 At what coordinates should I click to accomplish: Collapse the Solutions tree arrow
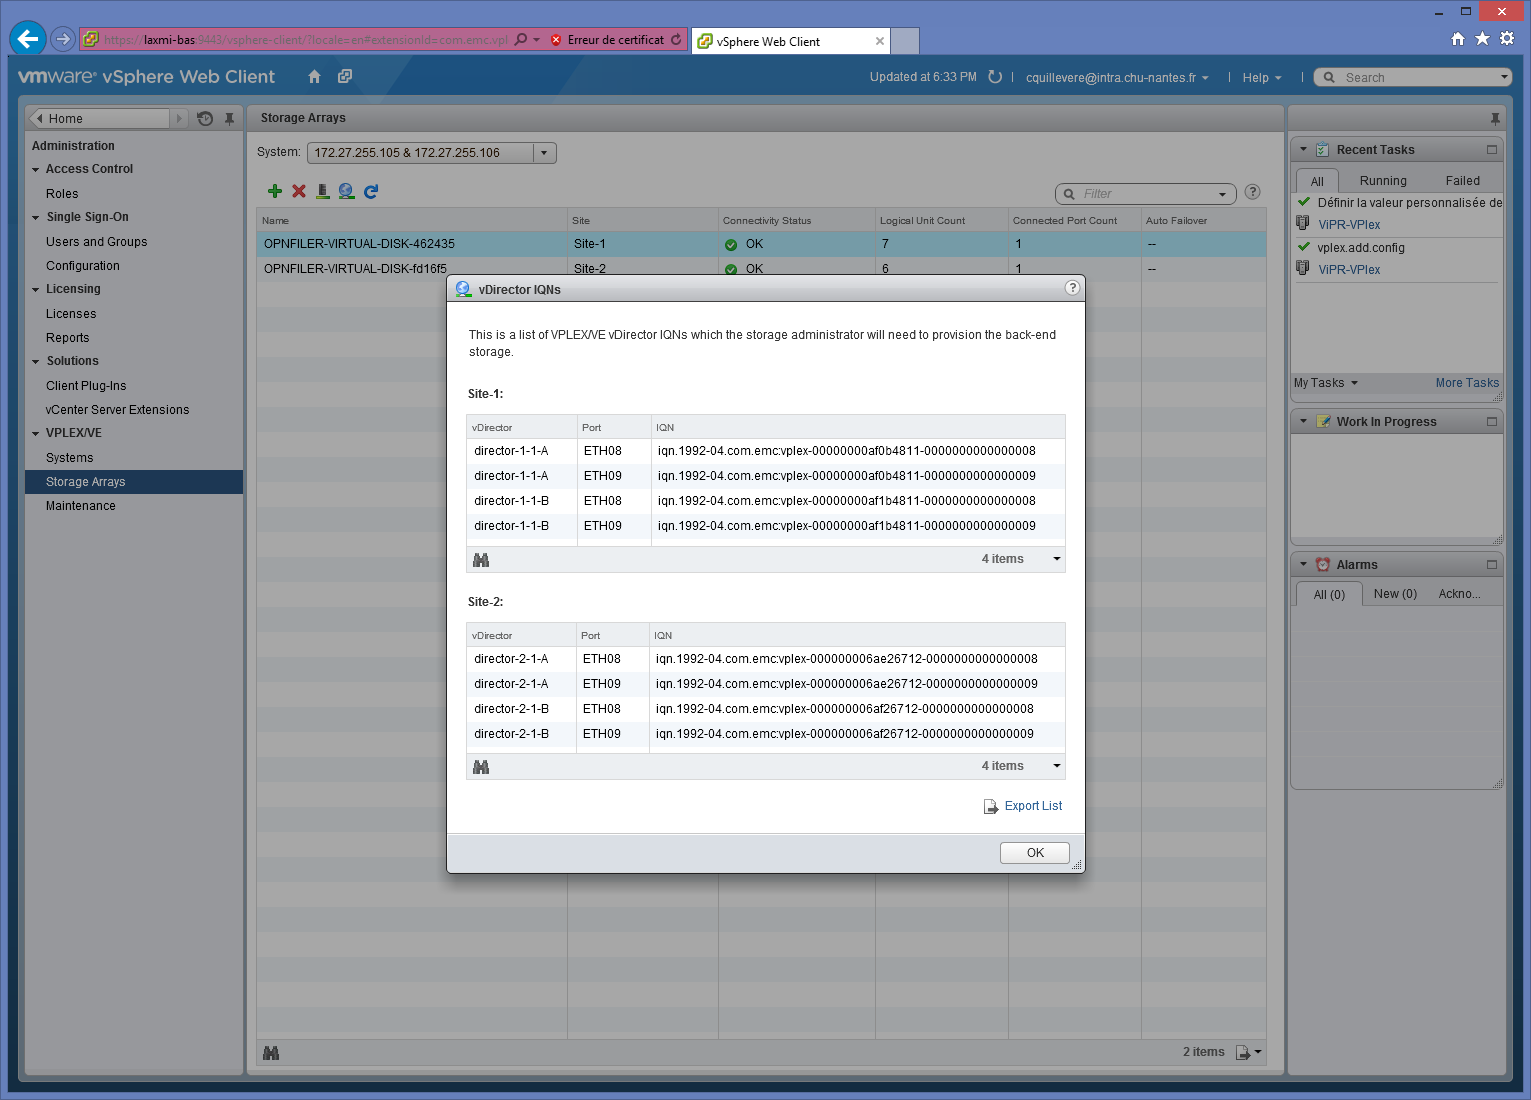pos(36,362)
